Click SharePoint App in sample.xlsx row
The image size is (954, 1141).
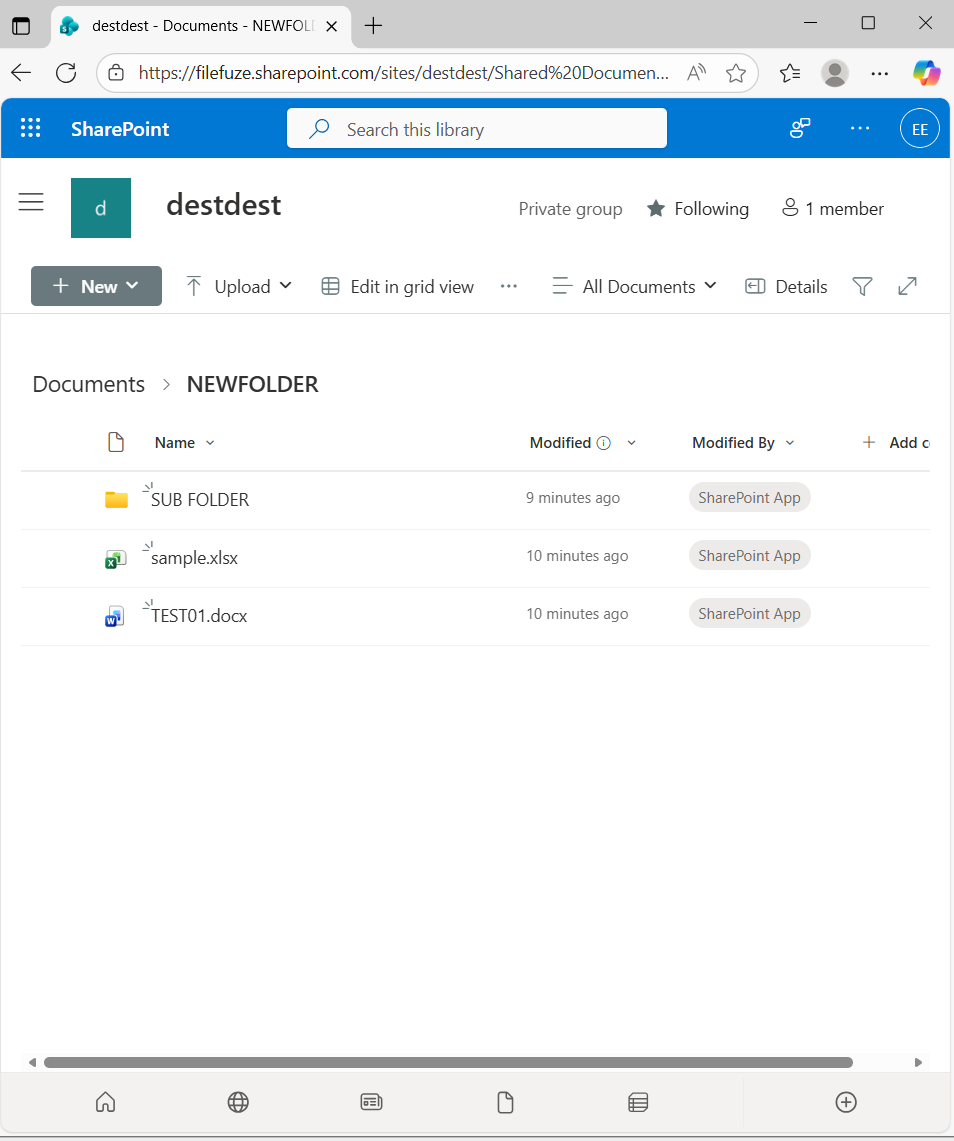click(x=750, y=556)
